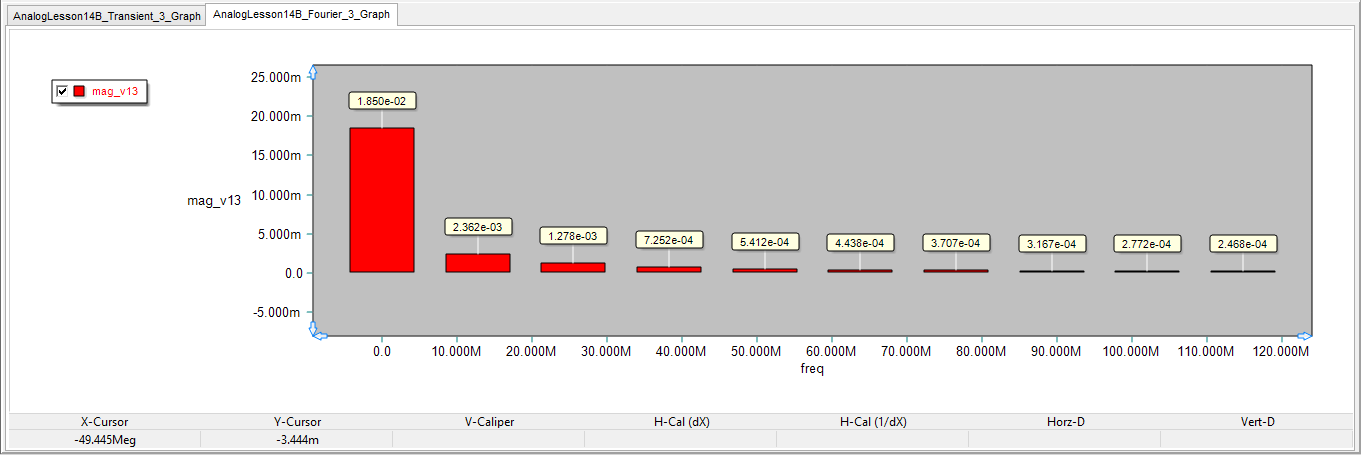Select the red bar under 1.278e-03
1361x455 pixels.
click(x=573, y=267)
